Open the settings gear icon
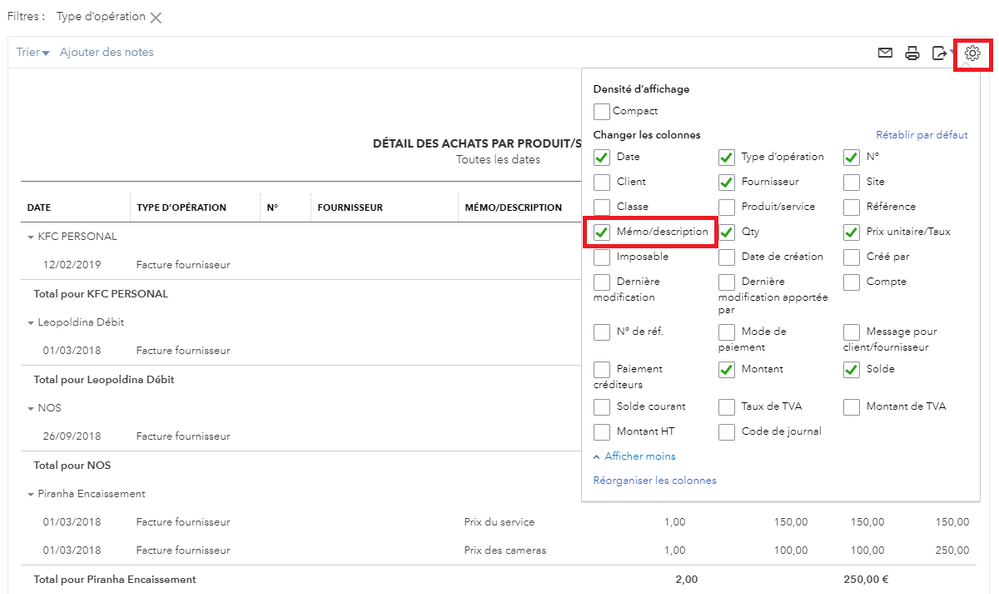 pyautogui.click(x=972, y=53)
